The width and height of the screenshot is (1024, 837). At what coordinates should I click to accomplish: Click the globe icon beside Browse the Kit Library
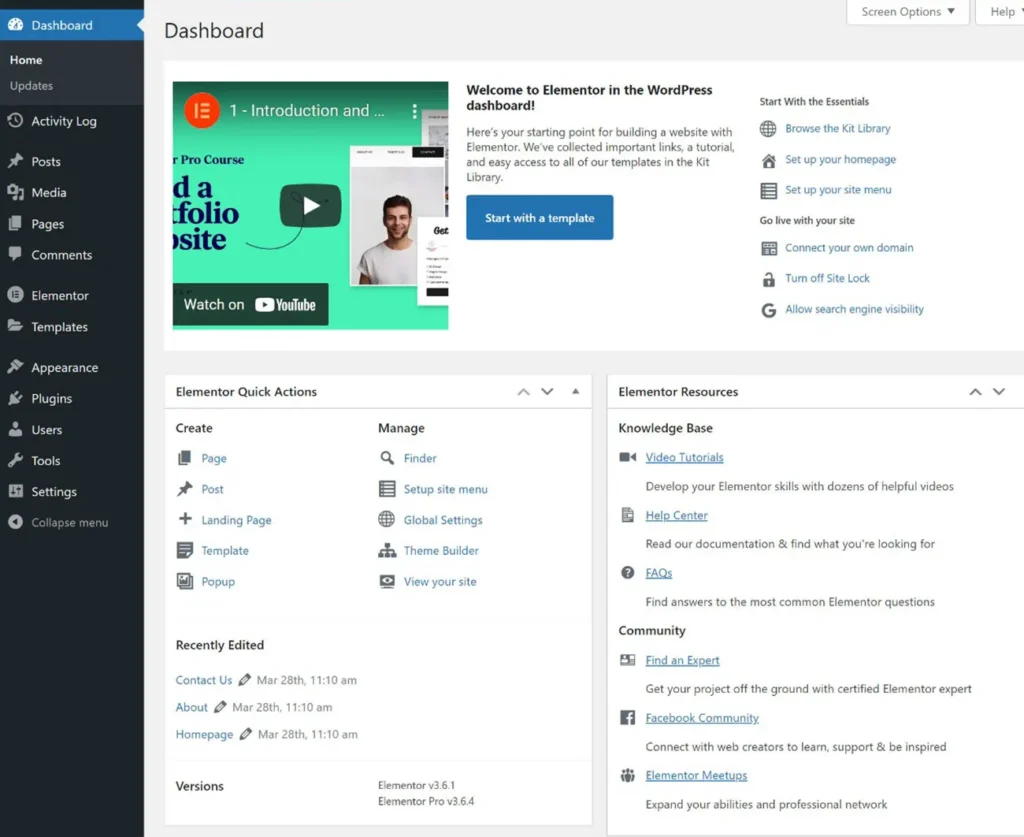768,129
